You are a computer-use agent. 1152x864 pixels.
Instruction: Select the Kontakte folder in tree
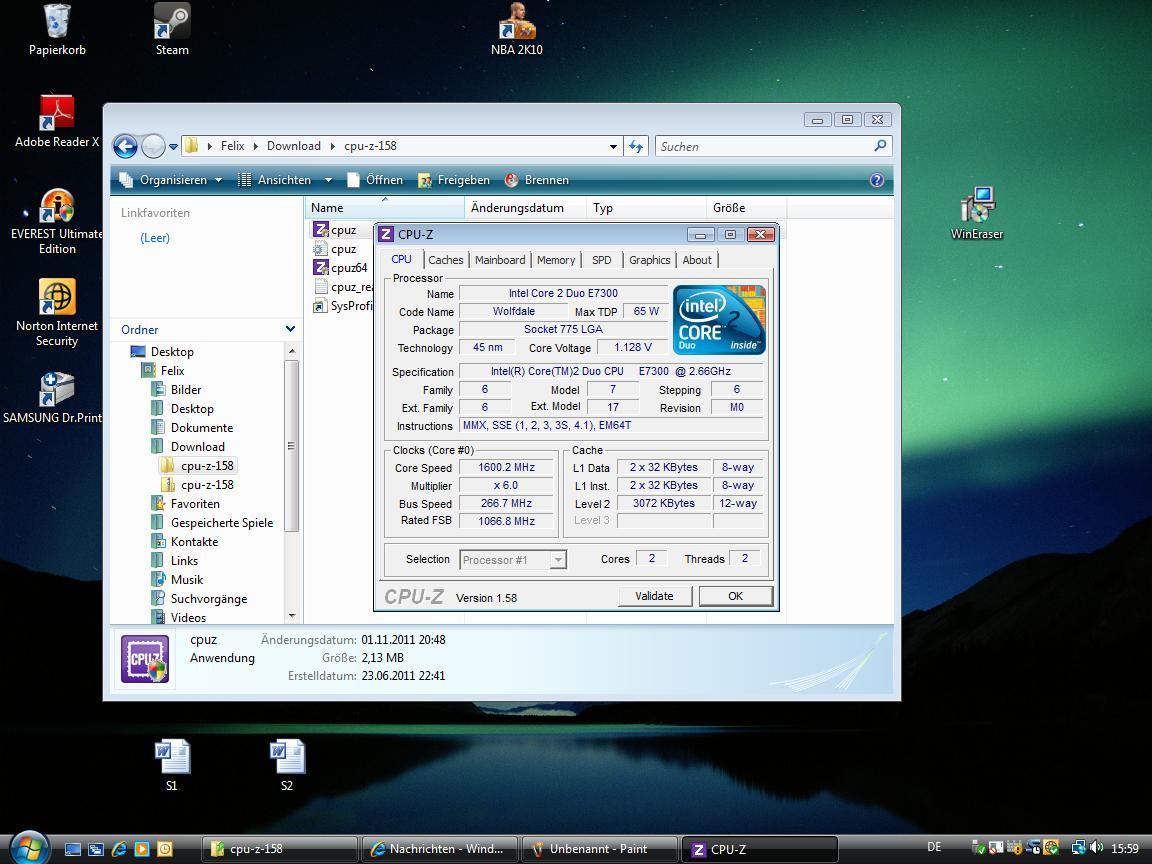point(185,541)
